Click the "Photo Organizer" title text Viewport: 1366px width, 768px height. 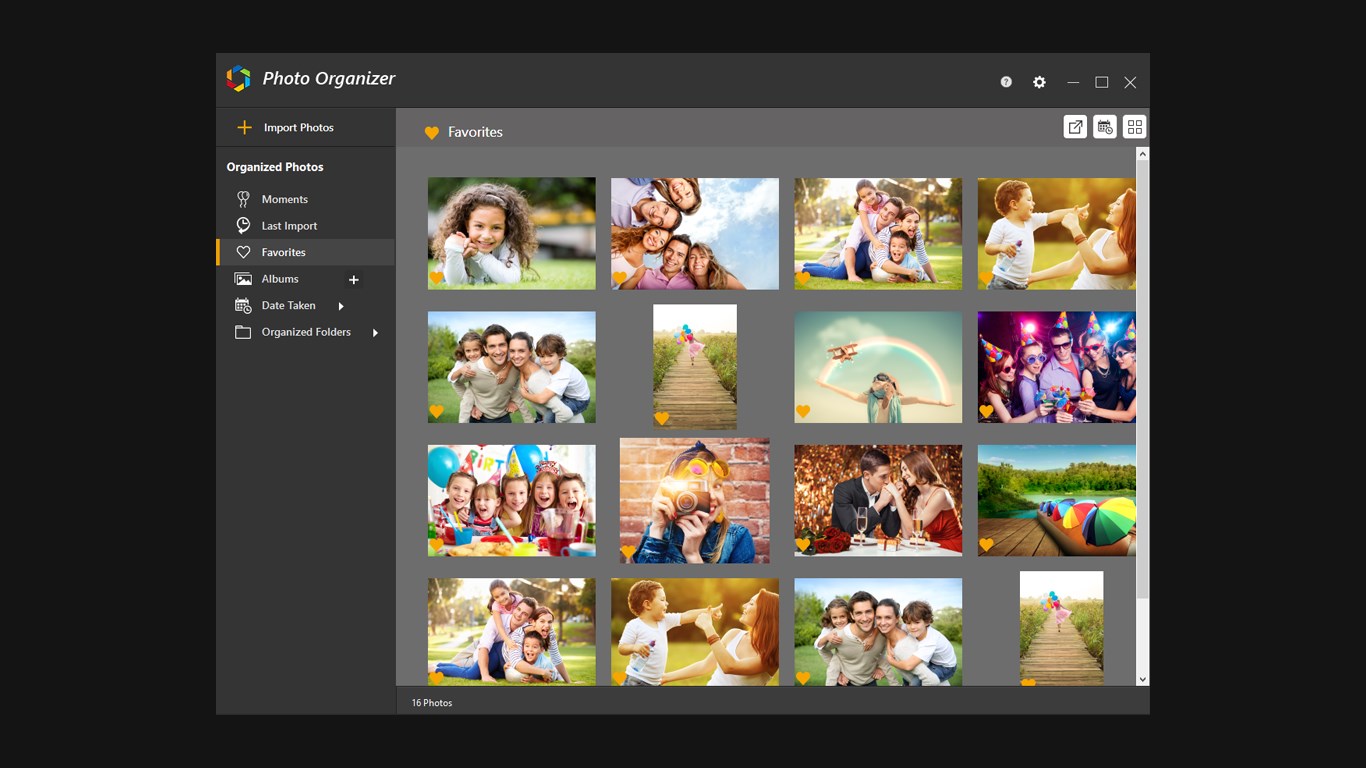(x=329, y=79)
